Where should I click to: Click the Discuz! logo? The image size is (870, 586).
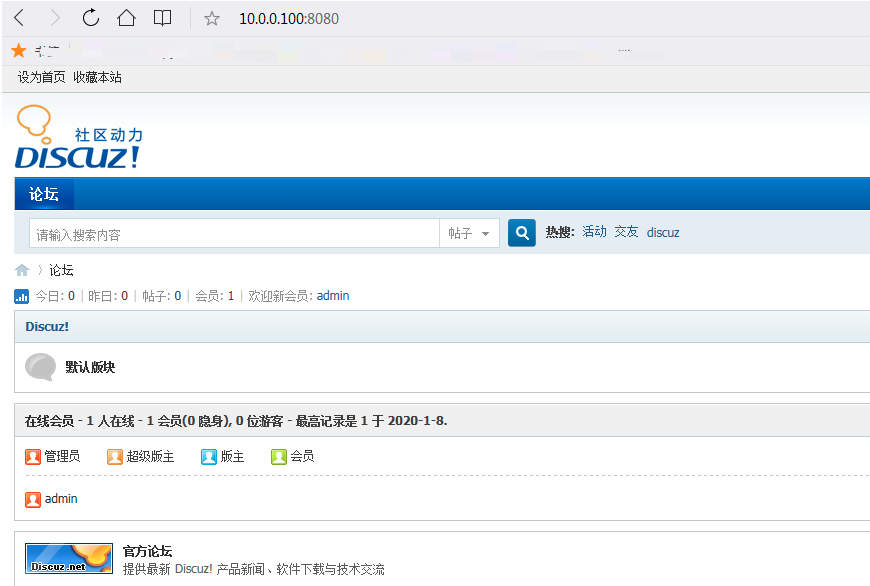[79, 137]
